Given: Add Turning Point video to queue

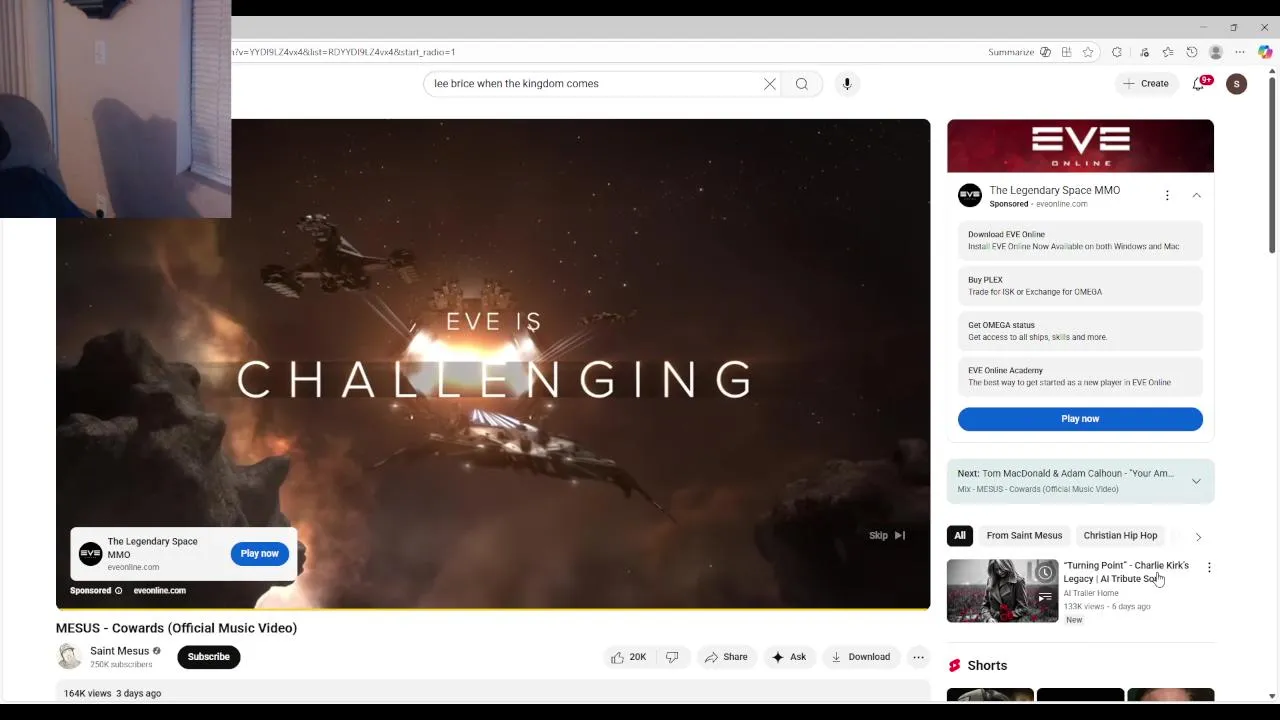Looking at the screenshot, I should [x=1045, y=598].
